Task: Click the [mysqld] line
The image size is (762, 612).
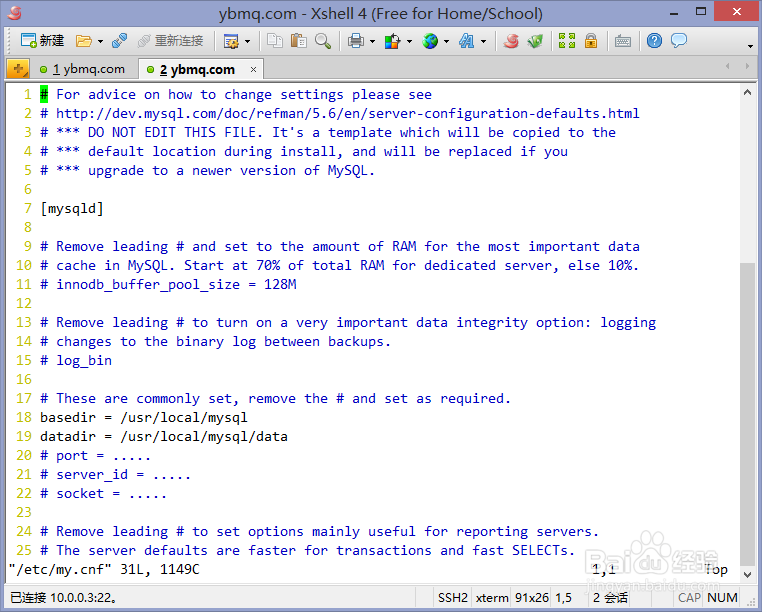Action: tap(72, 209)
